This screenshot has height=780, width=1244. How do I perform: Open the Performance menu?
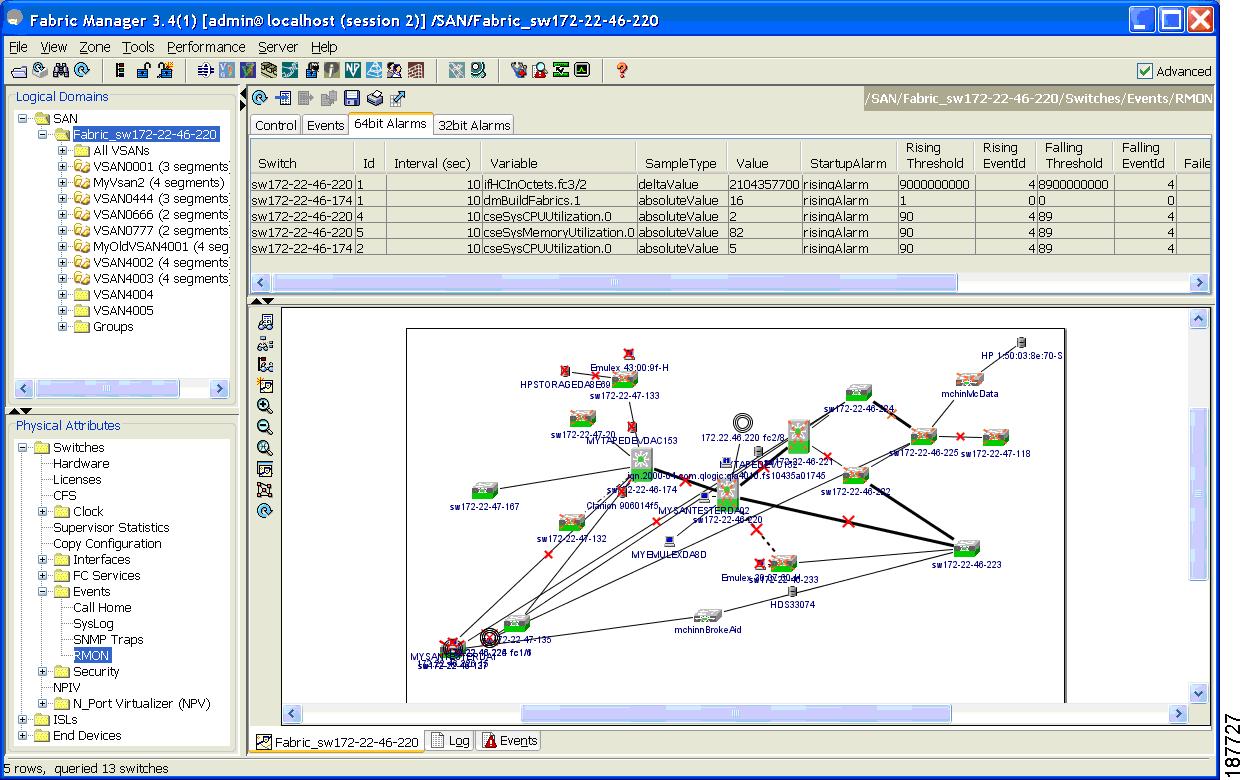coord(206,46)
